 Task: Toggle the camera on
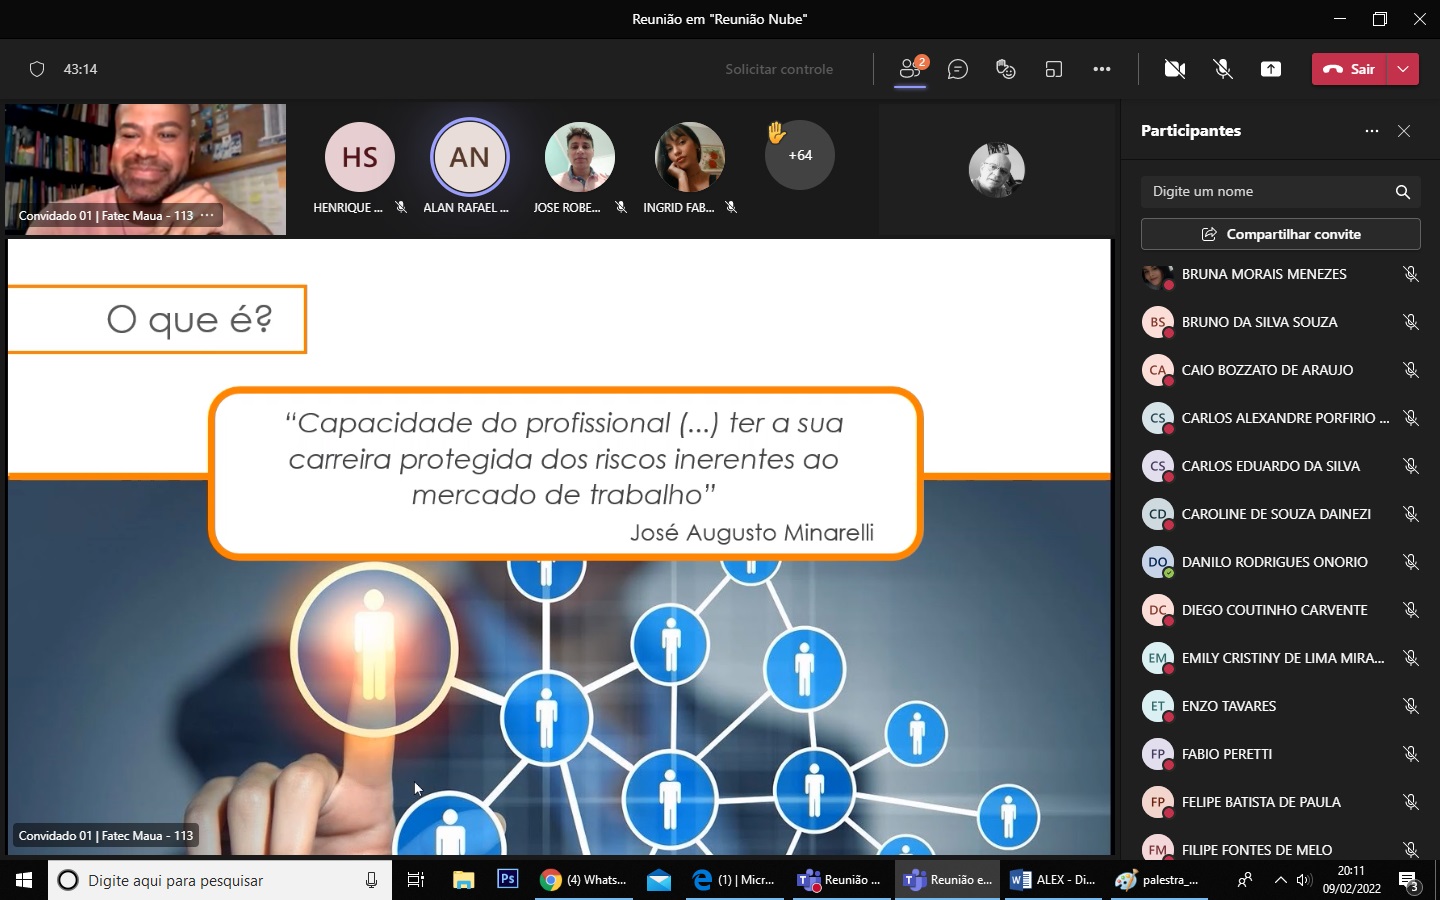pos(1175,69)
